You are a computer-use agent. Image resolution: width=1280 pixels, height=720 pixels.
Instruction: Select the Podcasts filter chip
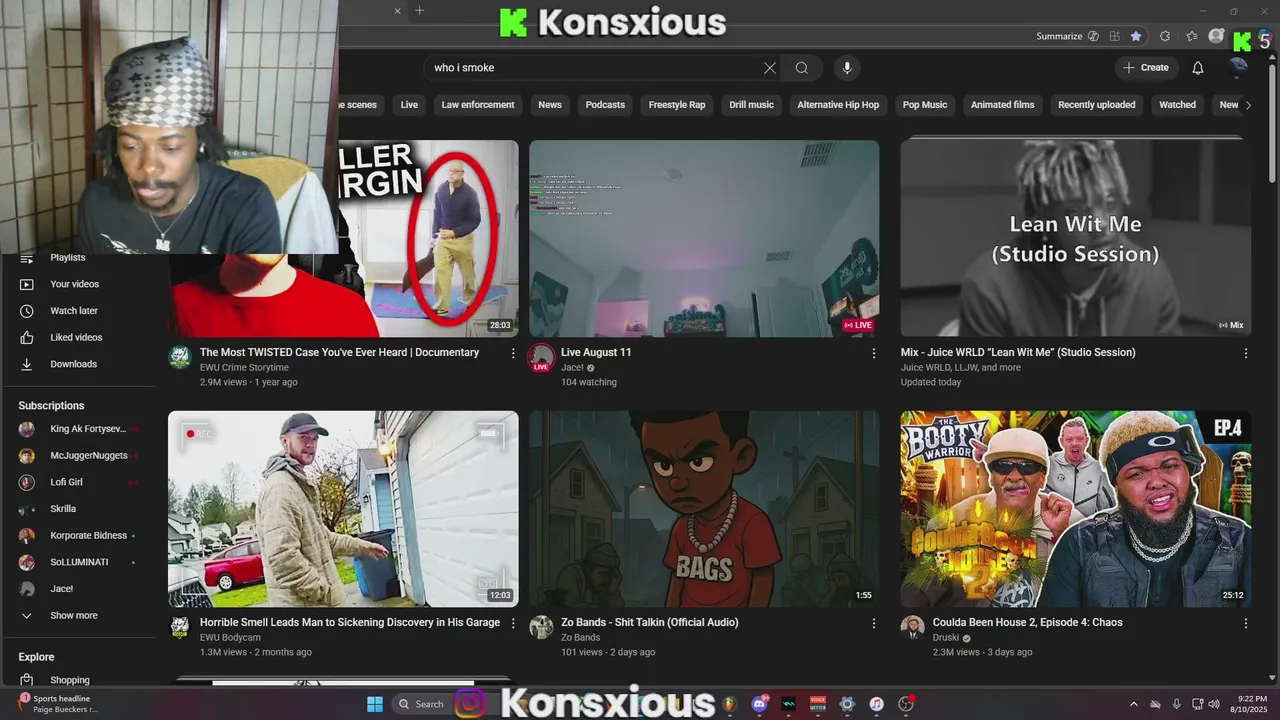[x=605, y=105]
